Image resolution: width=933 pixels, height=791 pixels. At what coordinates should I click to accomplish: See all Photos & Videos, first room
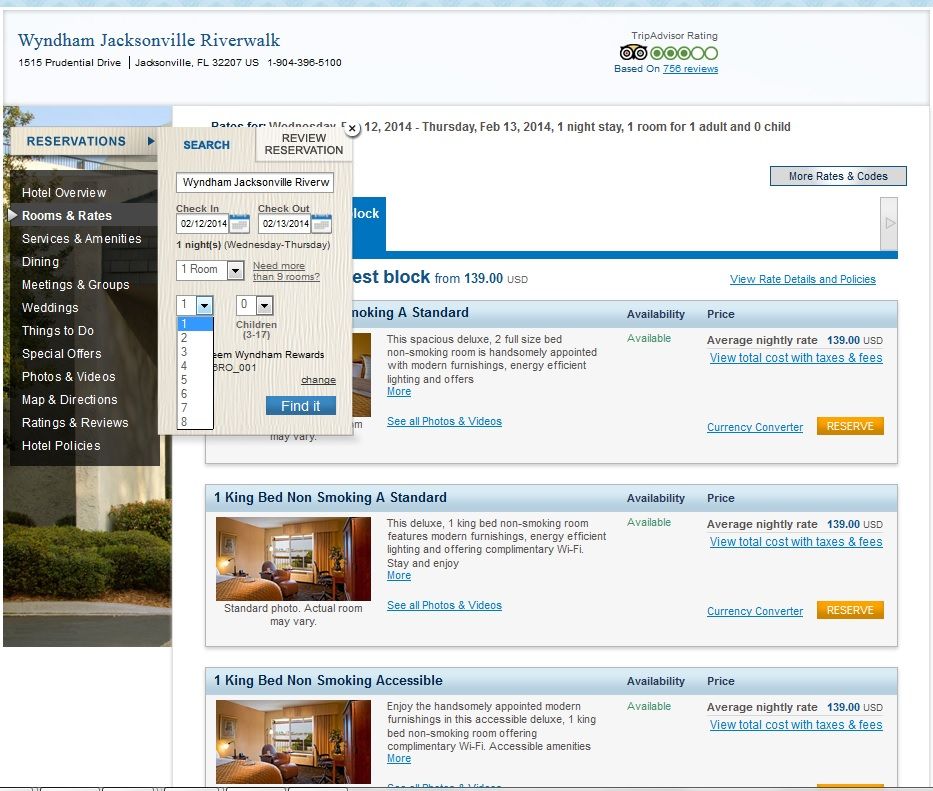pos(444,421)
